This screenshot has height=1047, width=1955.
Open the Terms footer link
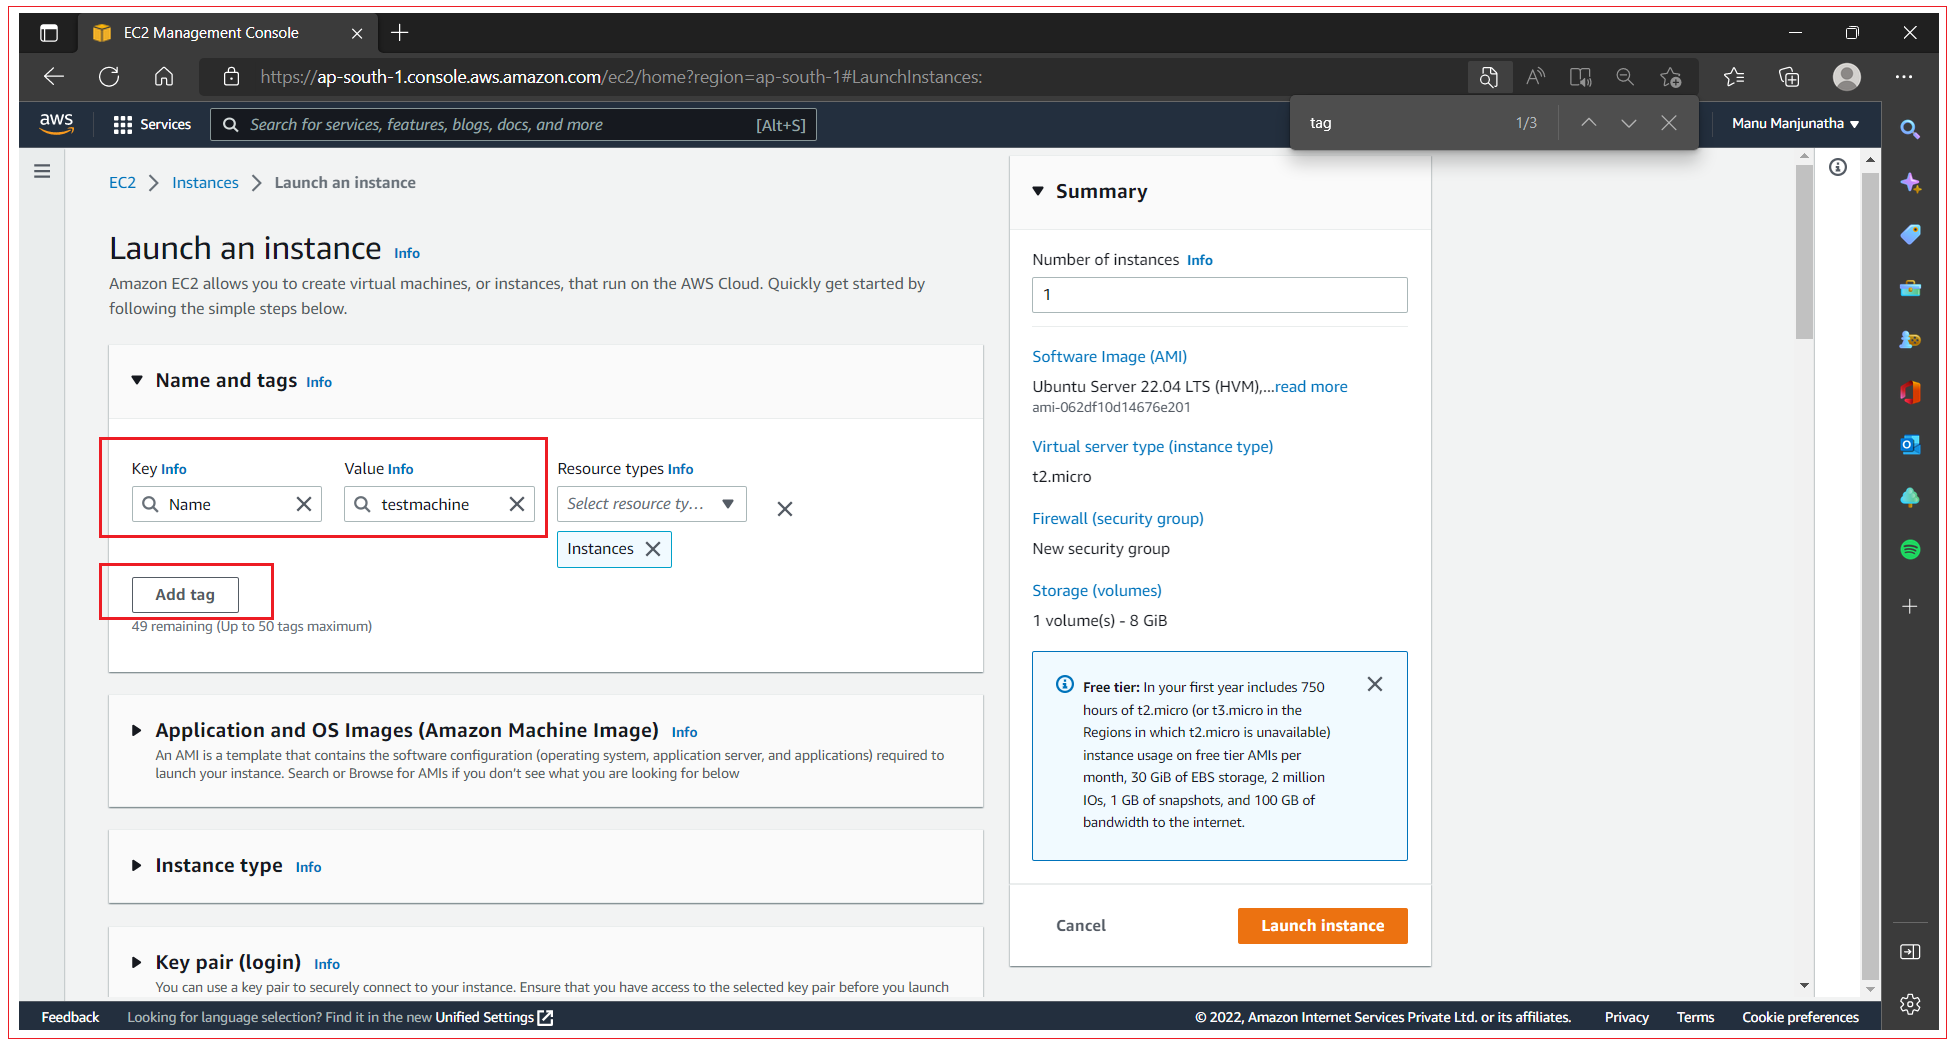(1695, 1017)
